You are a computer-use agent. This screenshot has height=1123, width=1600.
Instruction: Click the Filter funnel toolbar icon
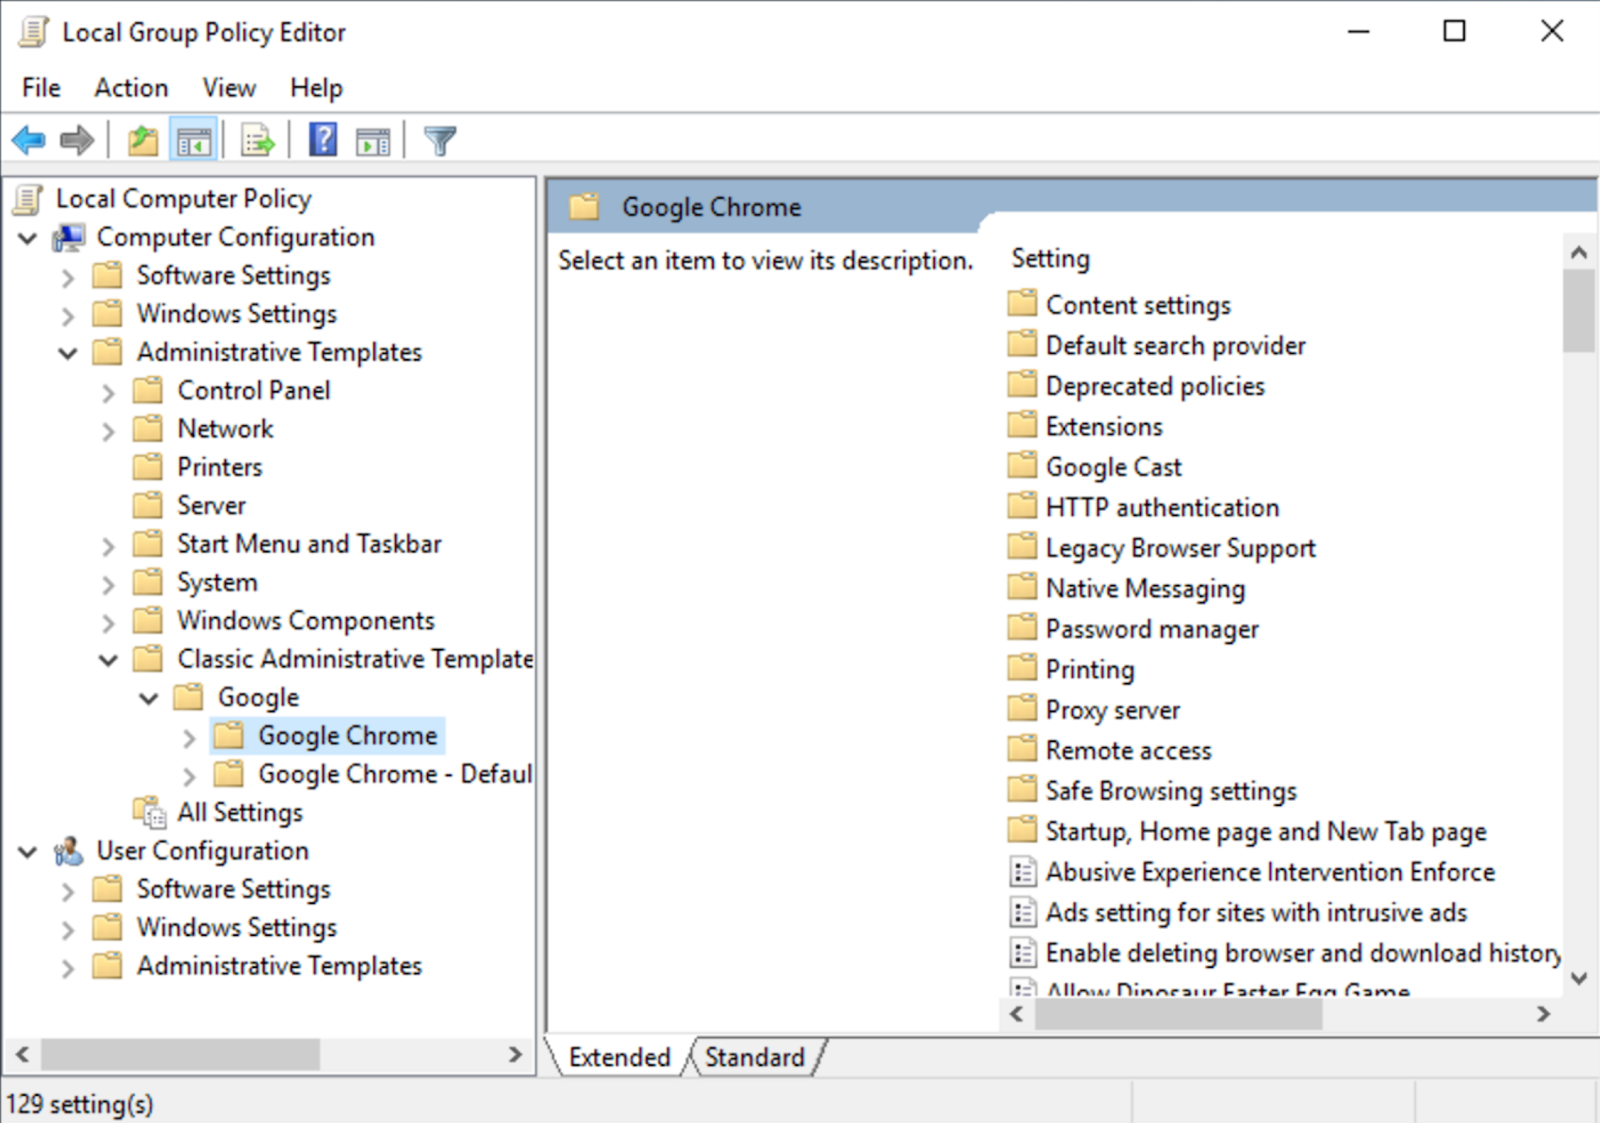point(440,141)
